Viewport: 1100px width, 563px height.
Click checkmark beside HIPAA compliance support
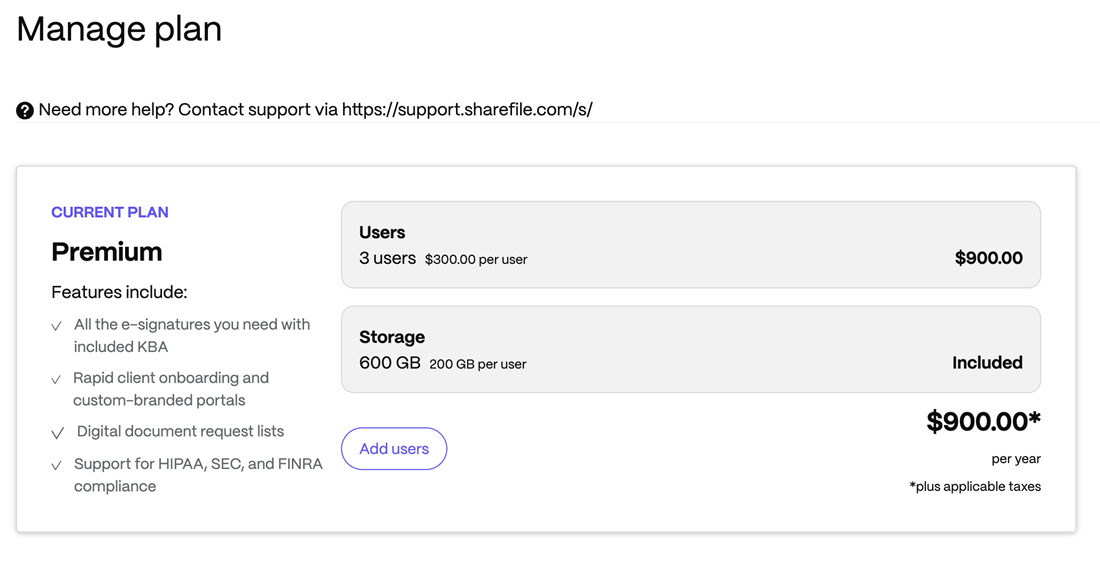pos(57,465)
